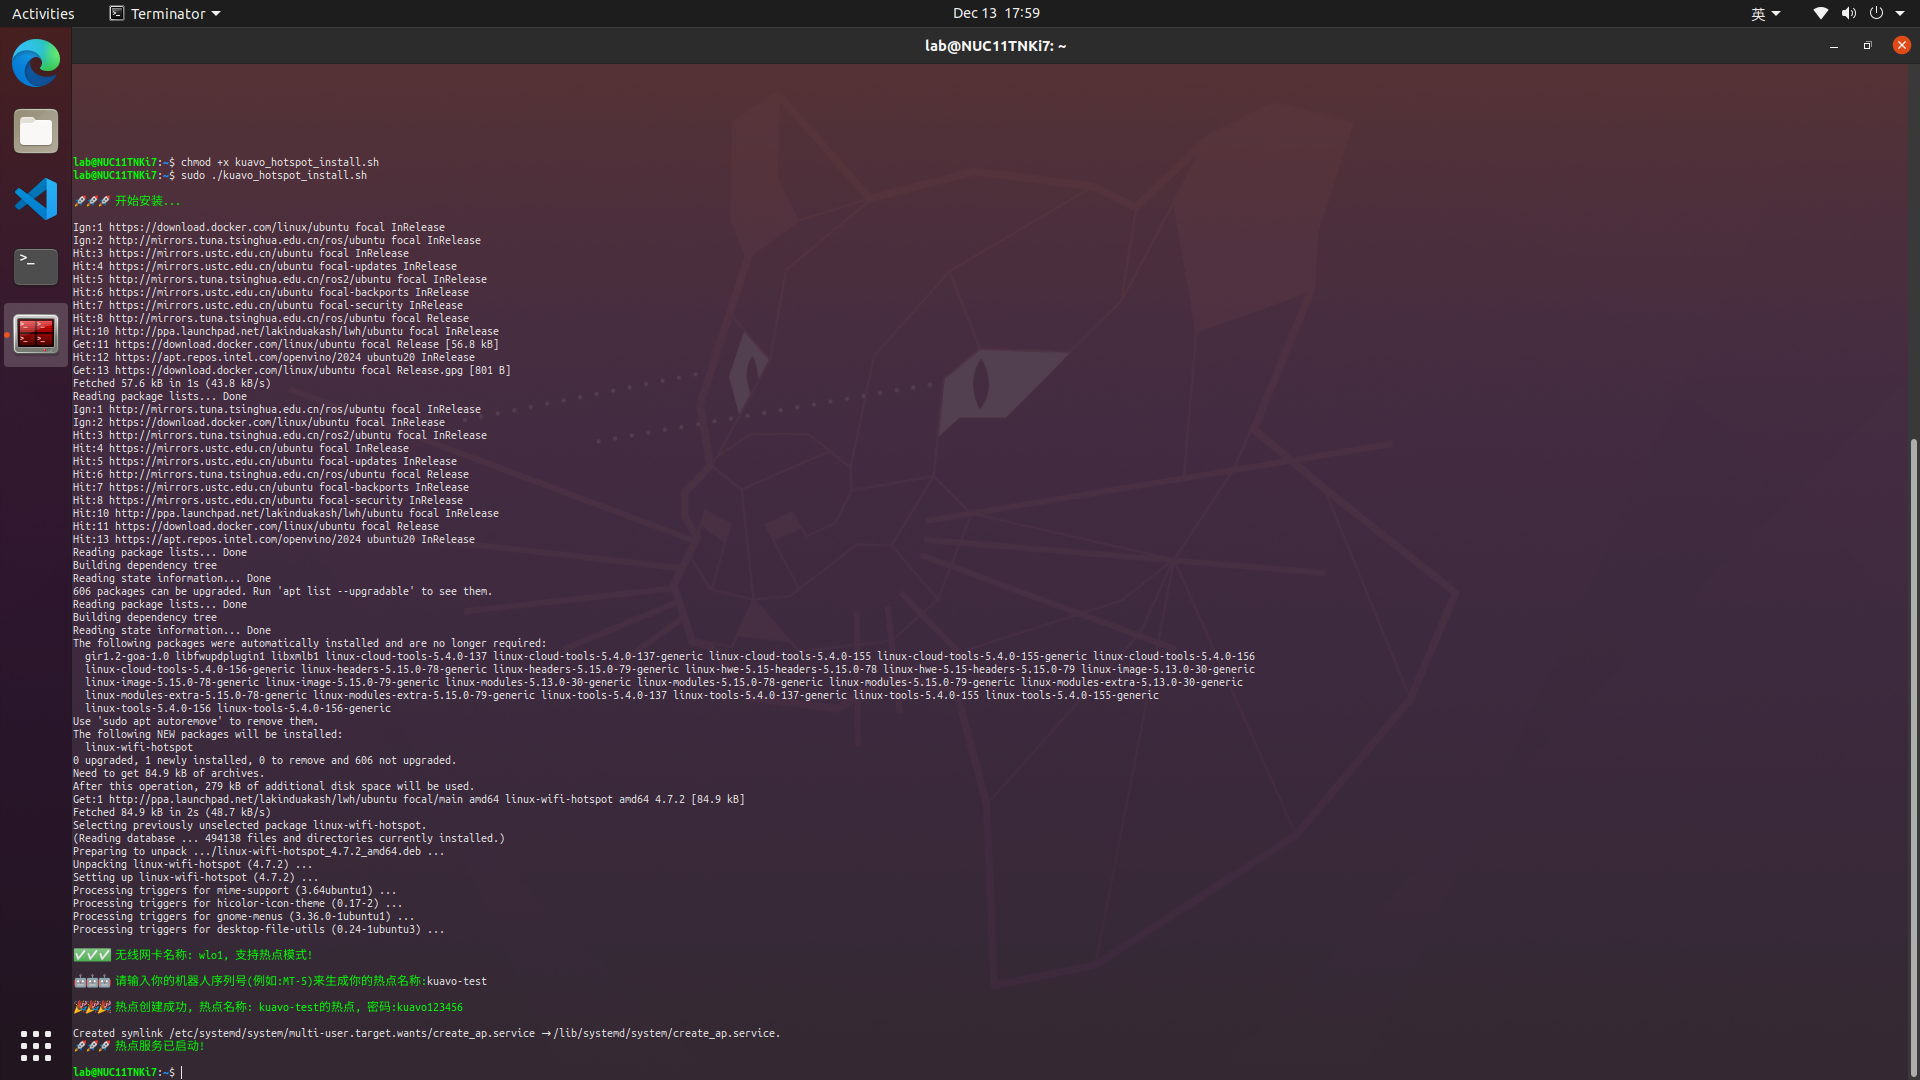
Task: Launch Visual Studio Code from dock
Action: coord(36,199)
